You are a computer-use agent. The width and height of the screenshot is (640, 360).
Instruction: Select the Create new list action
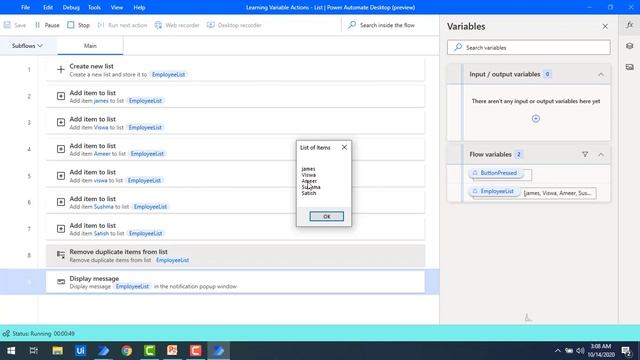(x=235, y=70)
